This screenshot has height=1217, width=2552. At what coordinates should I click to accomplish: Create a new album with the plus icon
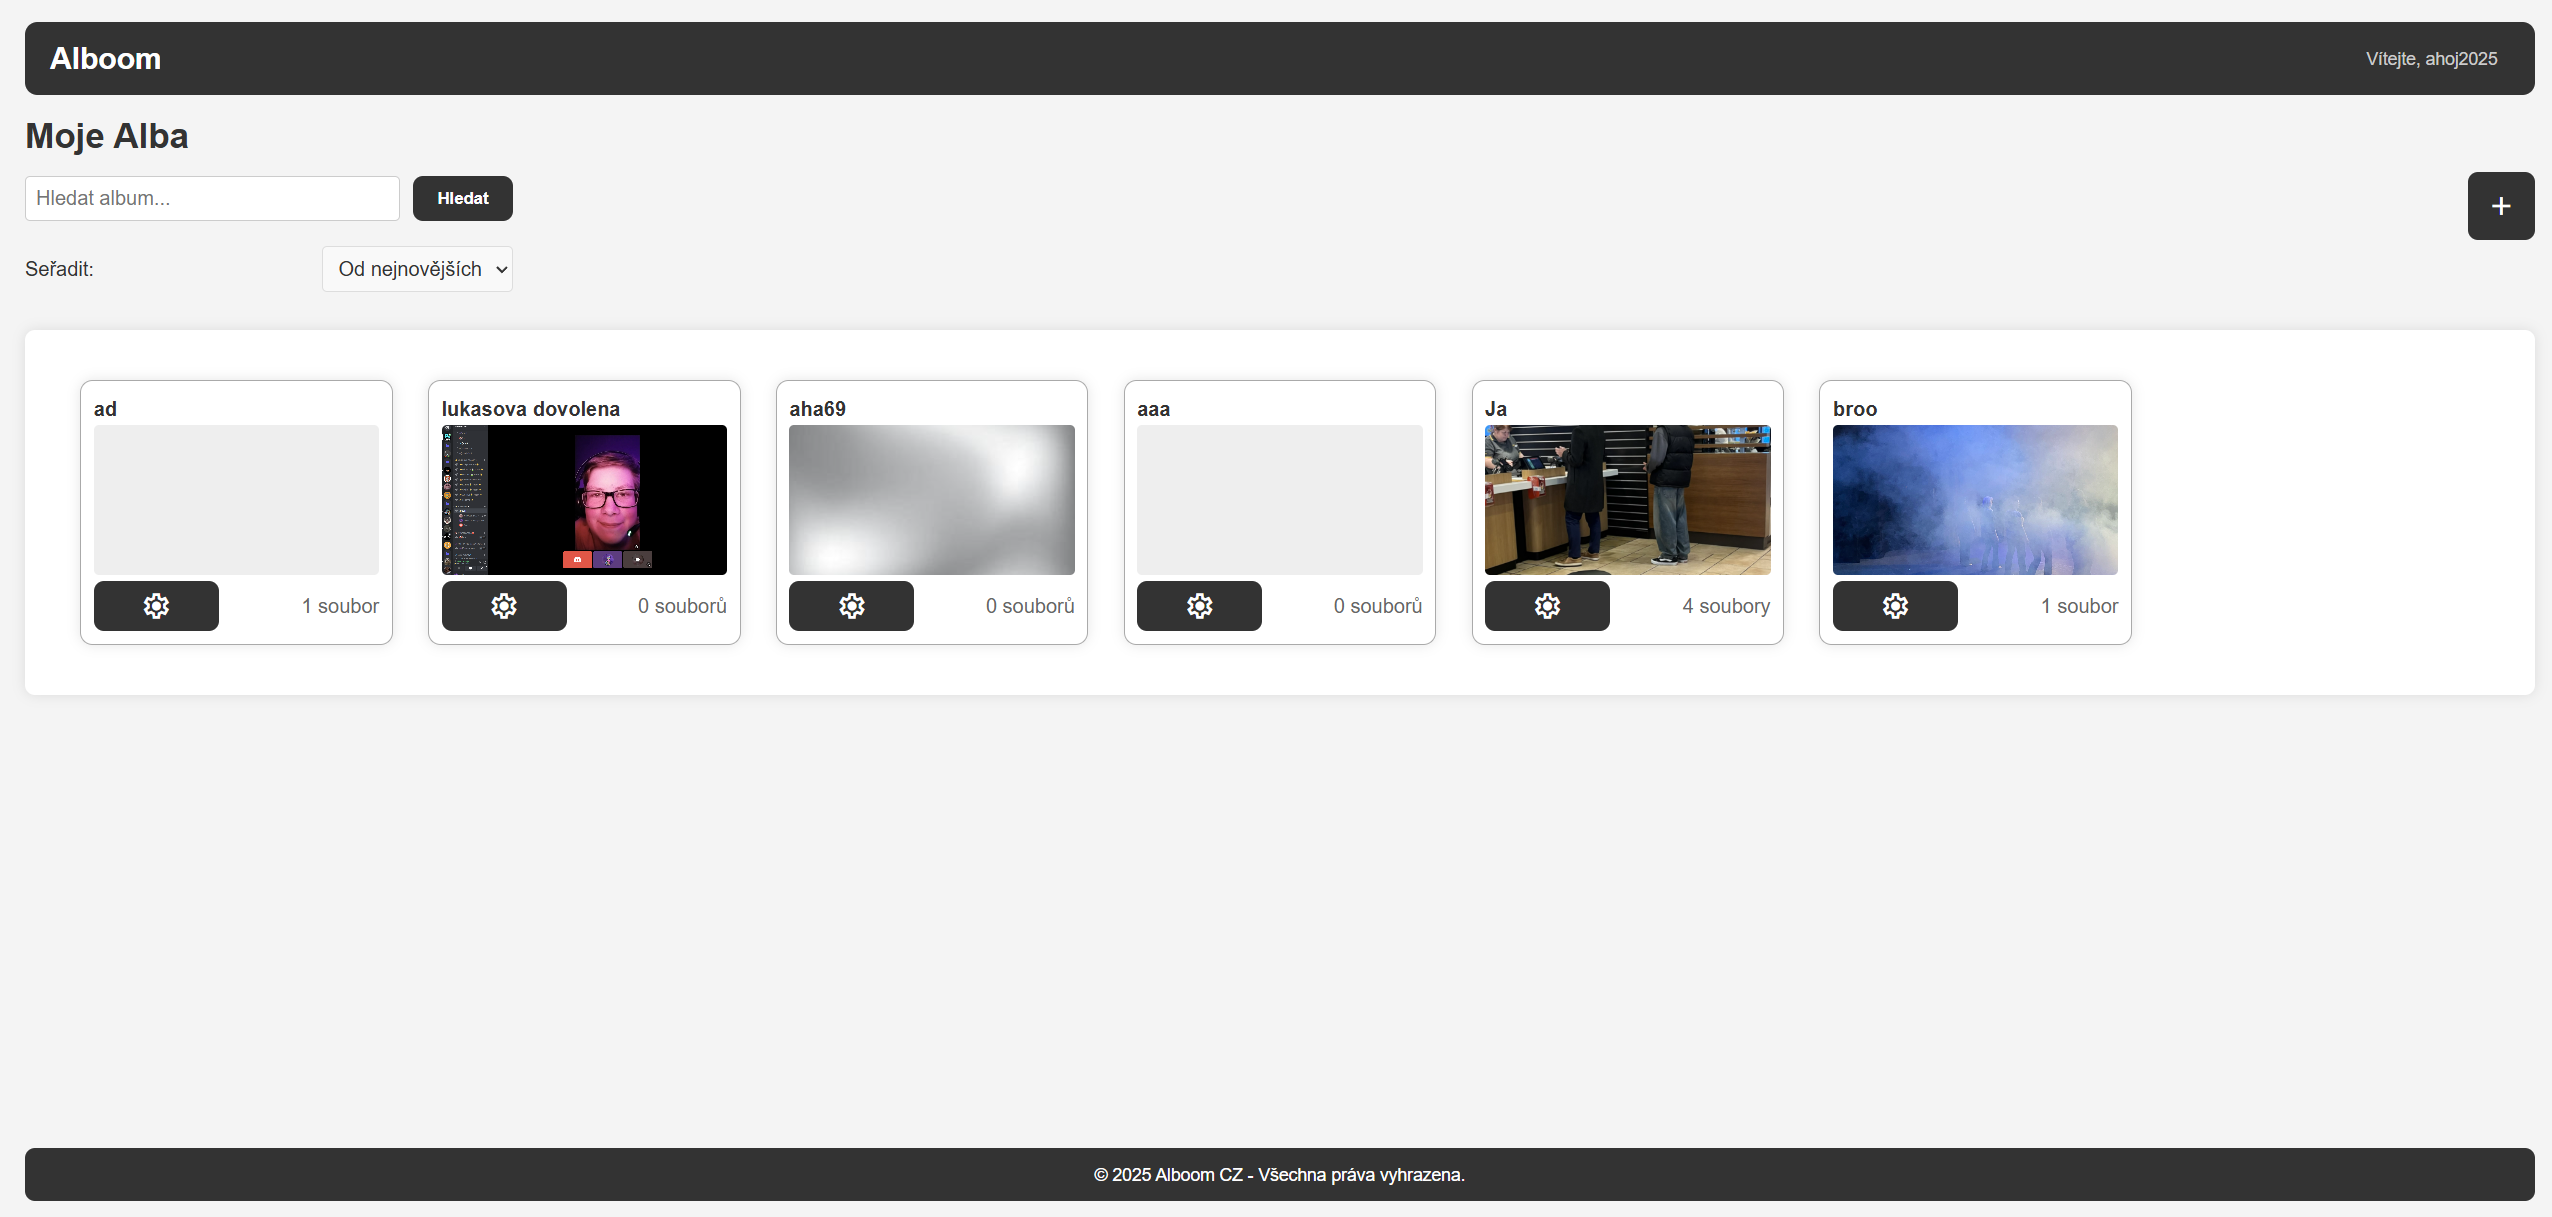click(x=2501, y=205)
